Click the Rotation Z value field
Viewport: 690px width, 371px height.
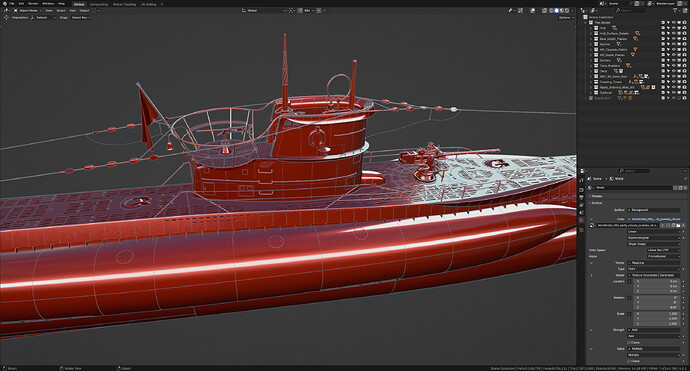coord(657,307)
